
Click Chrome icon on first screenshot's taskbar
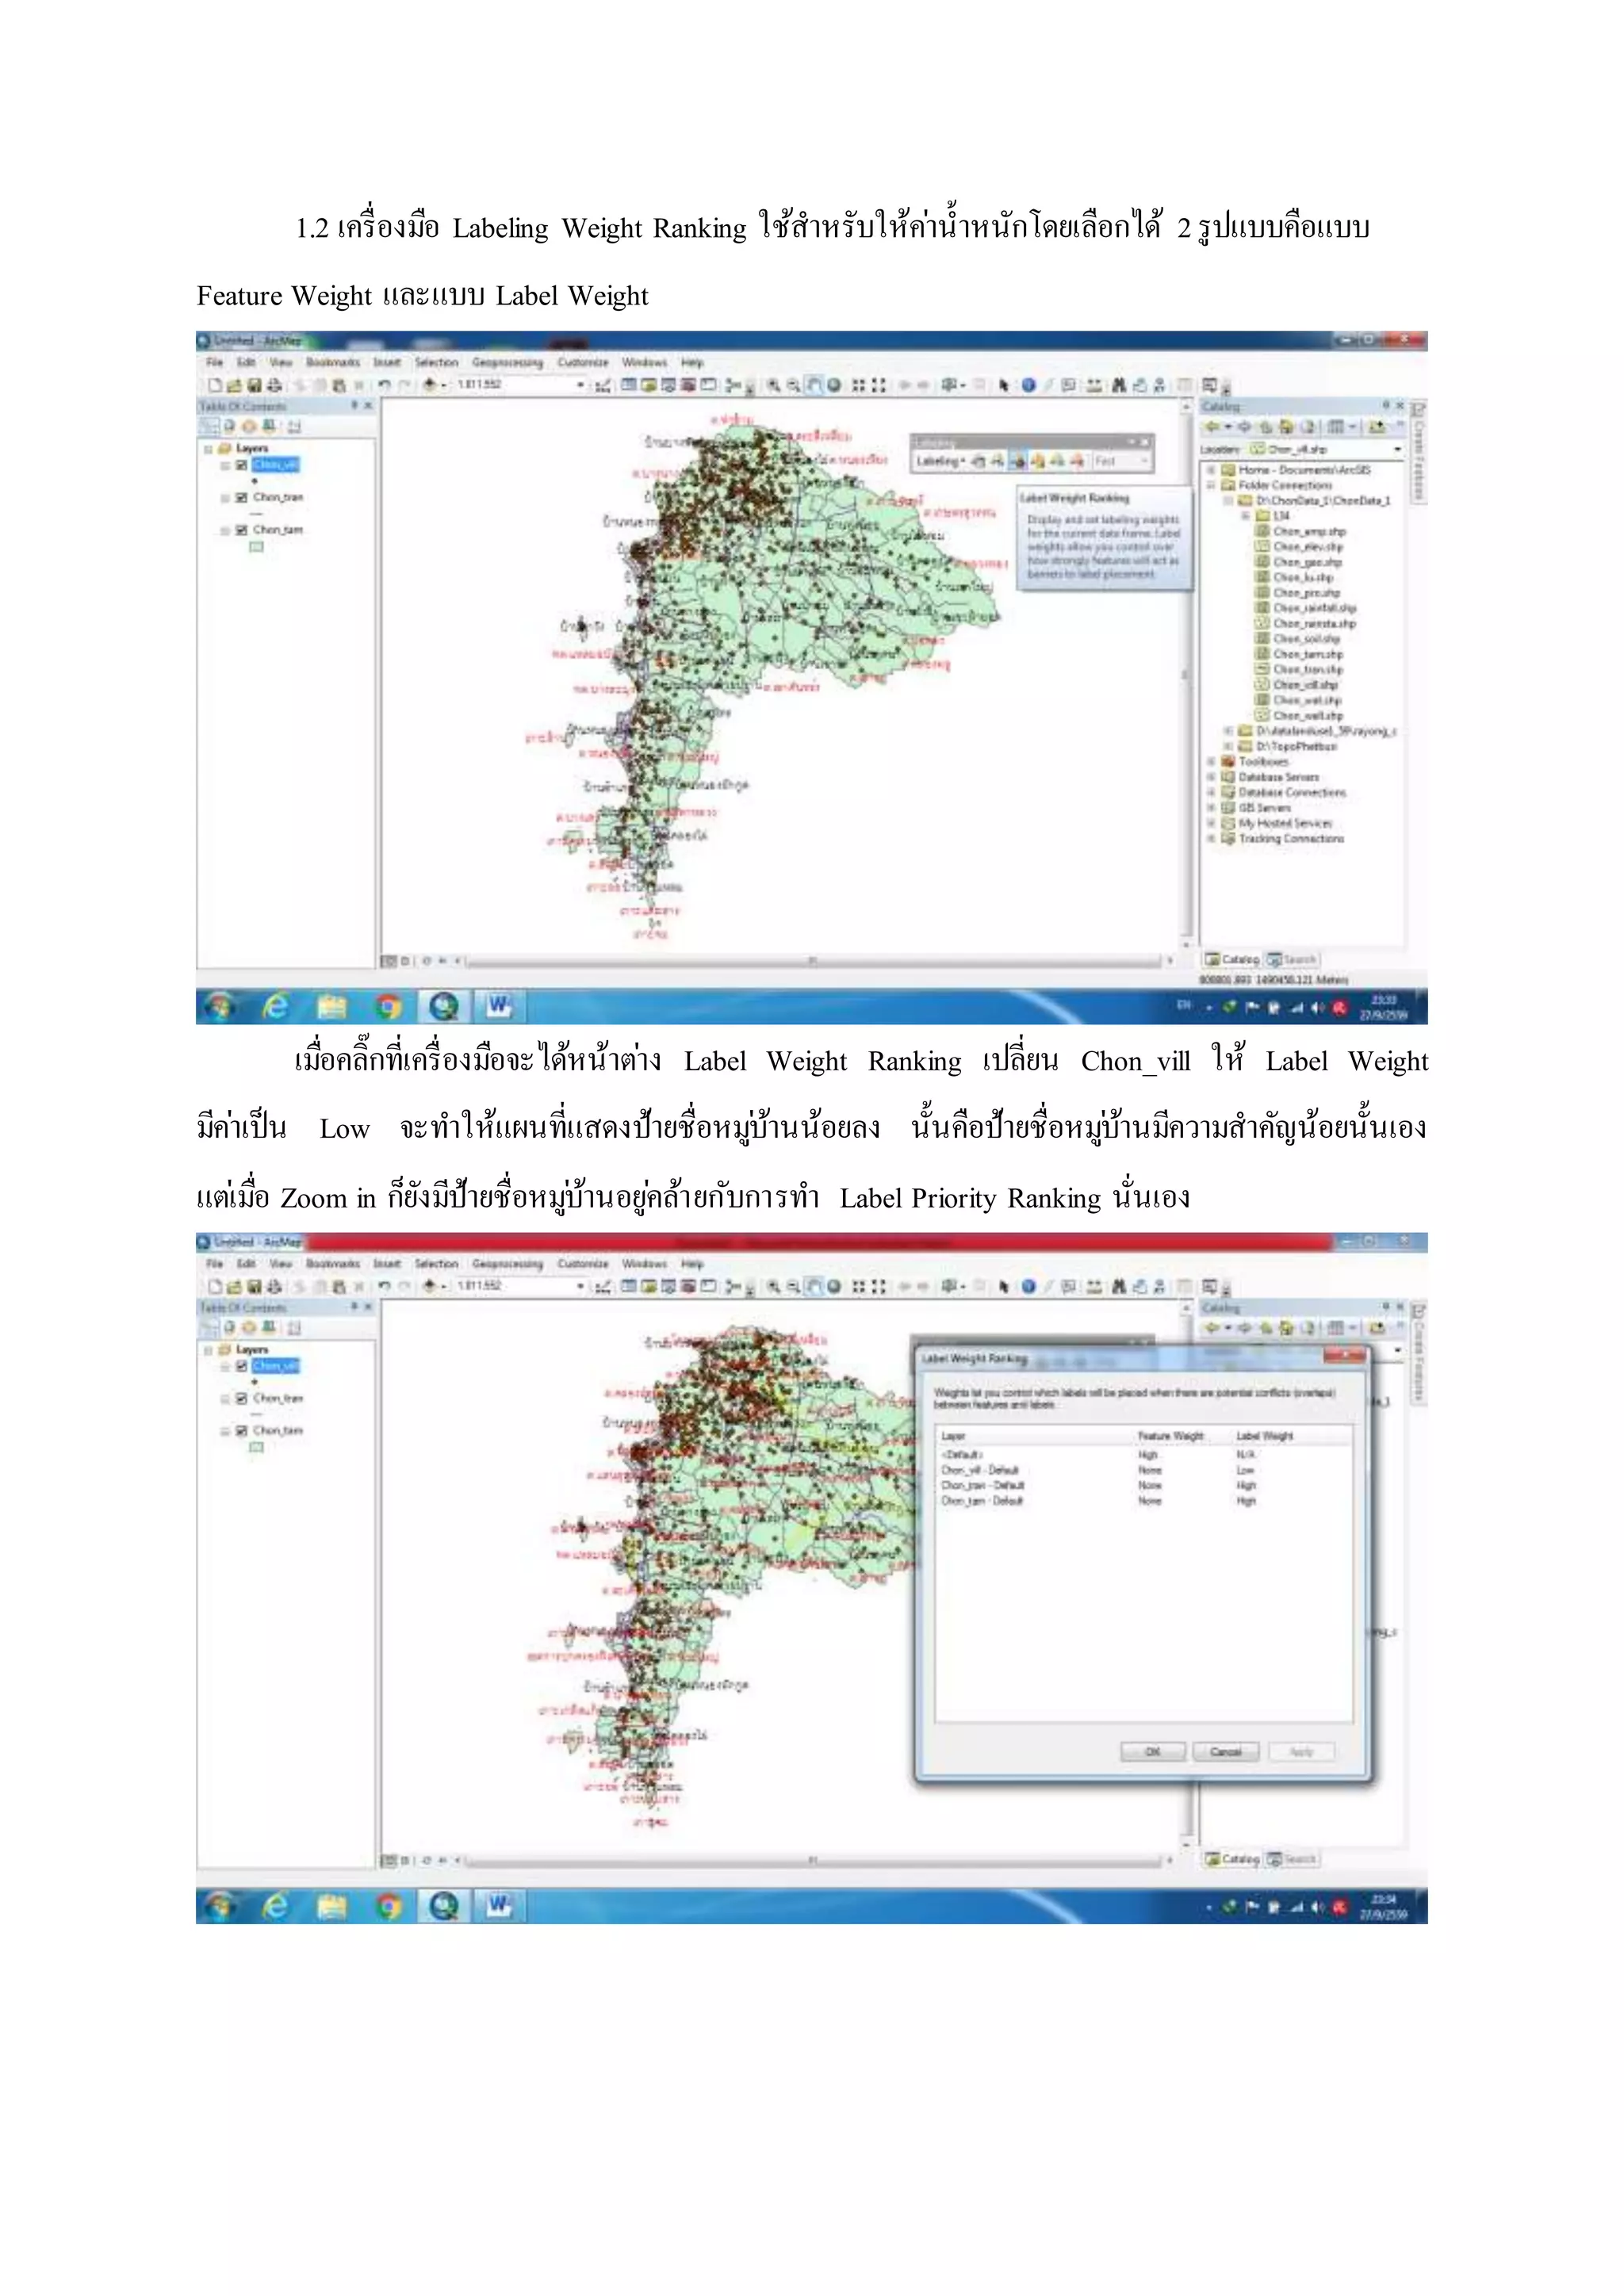pyautogui.click(x=388, y=1006)
